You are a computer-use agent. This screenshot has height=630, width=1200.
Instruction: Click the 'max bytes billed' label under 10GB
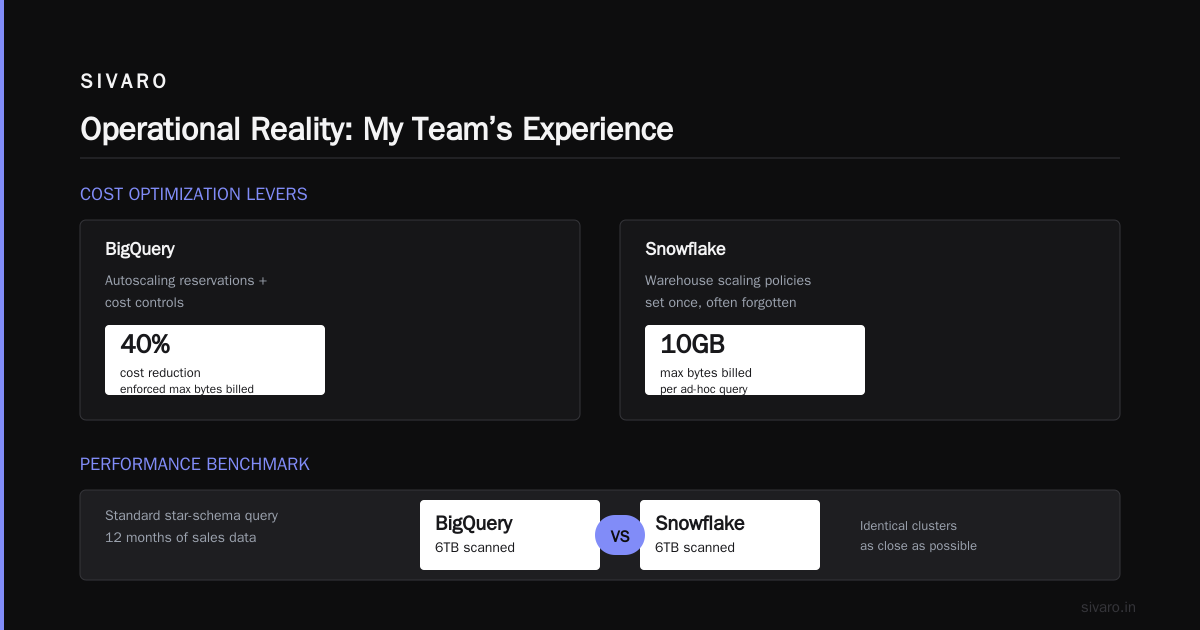click(706, 373)
